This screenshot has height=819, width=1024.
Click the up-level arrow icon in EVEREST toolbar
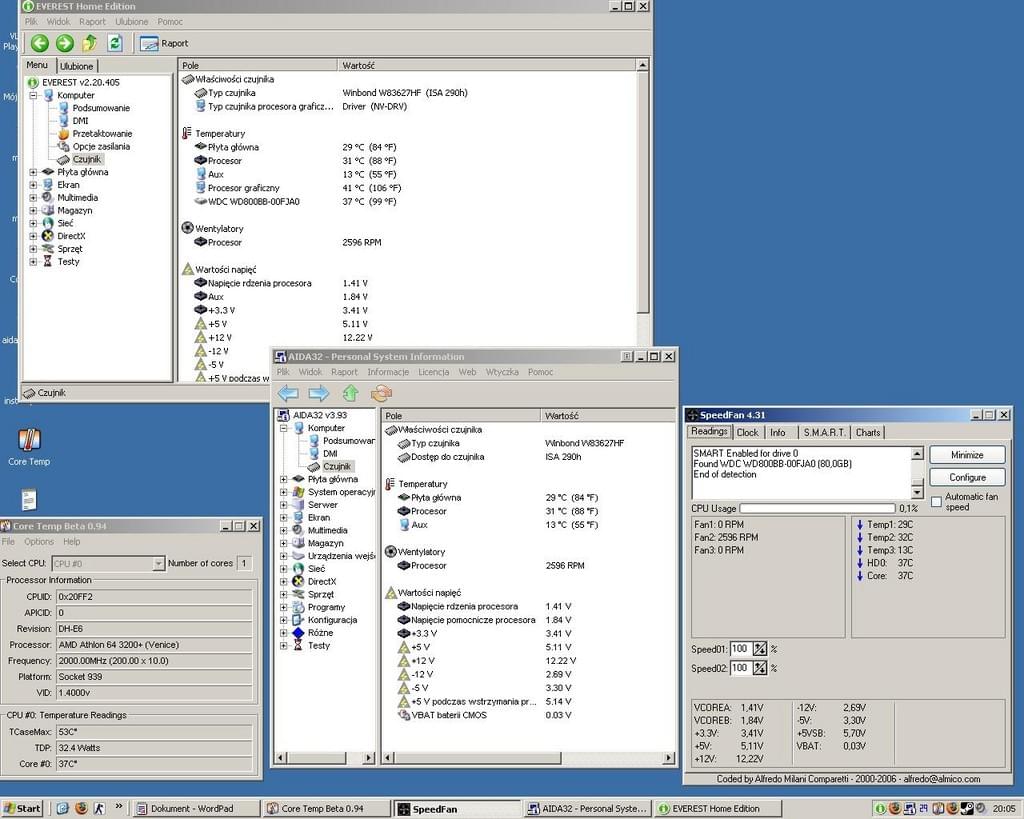(89, 44)
